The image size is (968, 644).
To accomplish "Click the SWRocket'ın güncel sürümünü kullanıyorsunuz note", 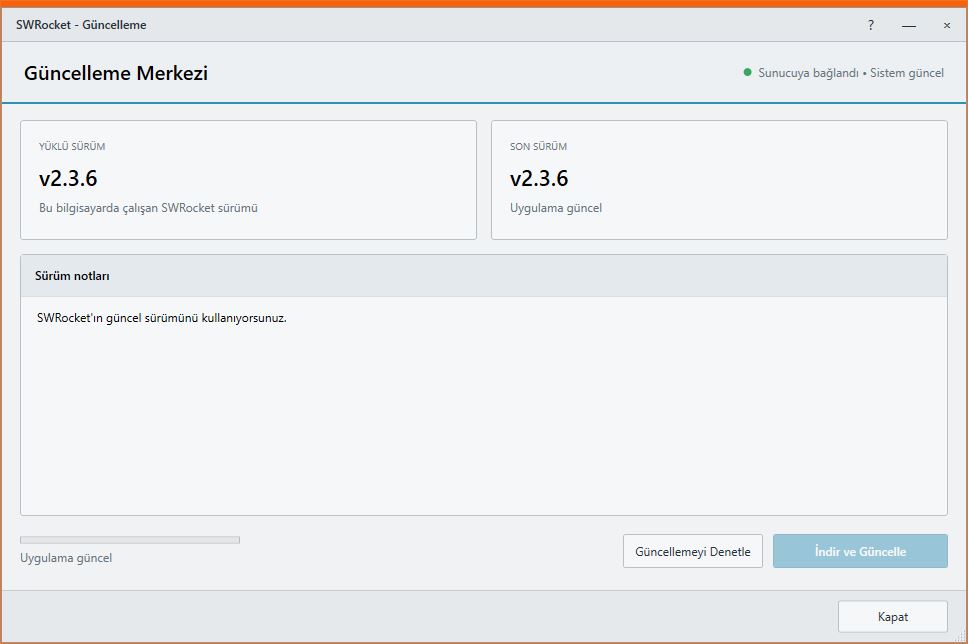I will pyautogui.click(x=162, y=318).
